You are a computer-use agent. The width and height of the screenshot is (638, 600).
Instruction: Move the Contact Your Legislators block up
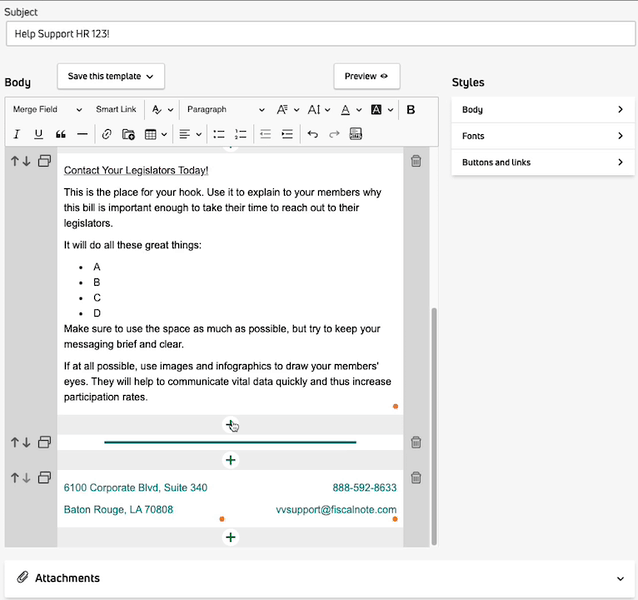tap(15, 161)
